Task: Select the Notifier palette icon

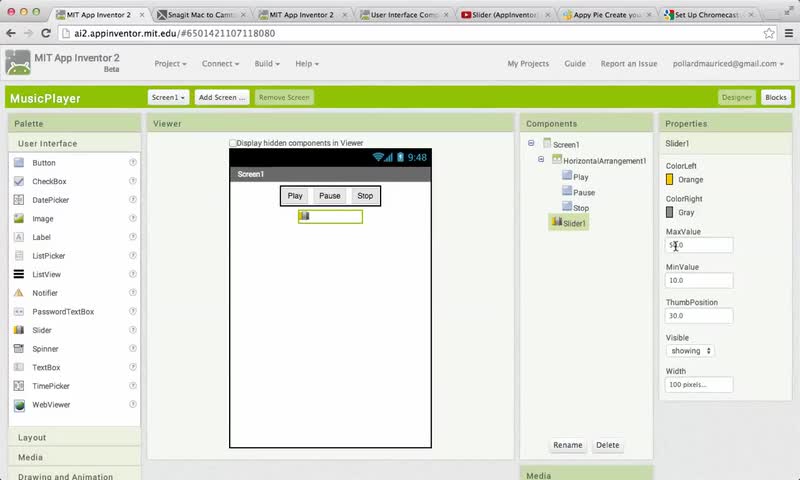Action: [19, 293]
